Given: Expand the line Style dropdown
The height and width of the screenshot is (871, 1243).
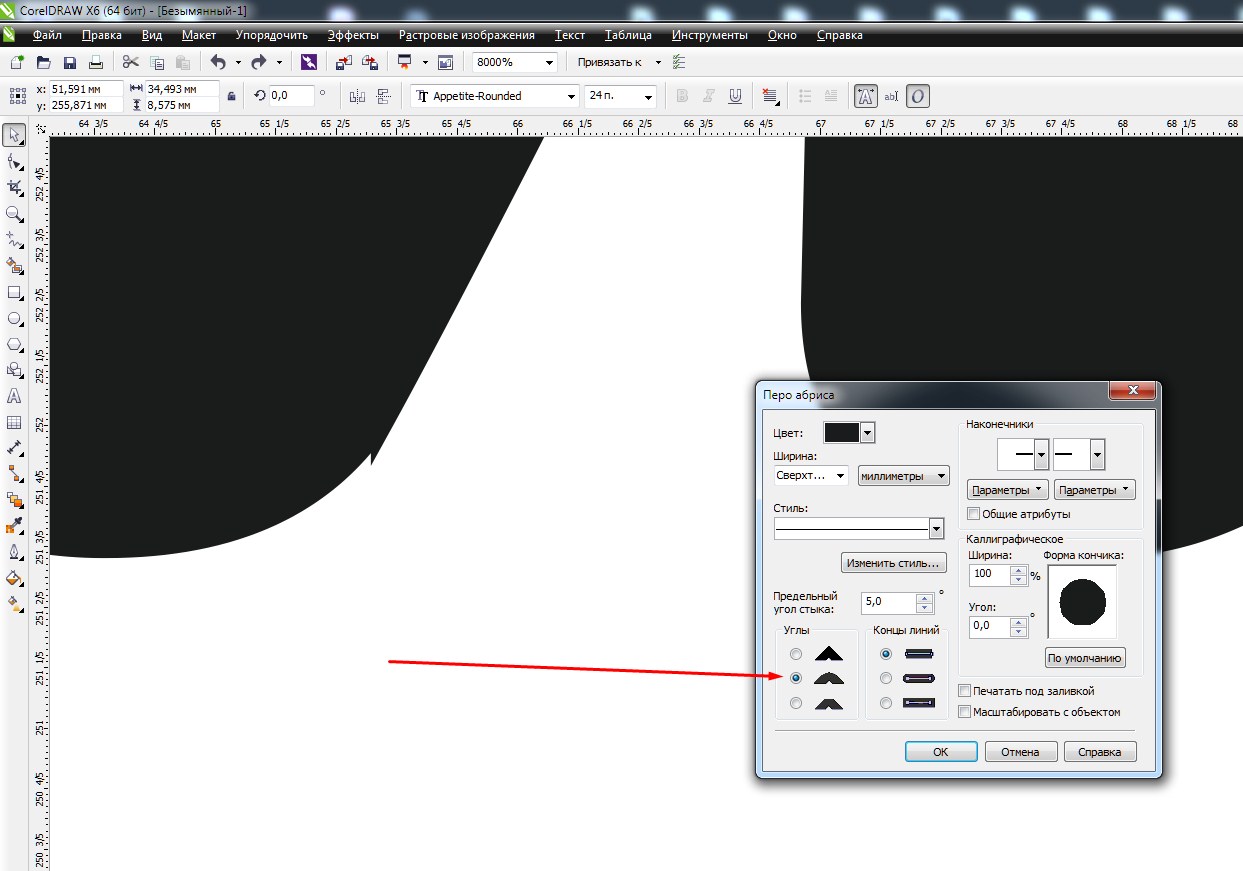Looking at the screenshot, I should [936, 528].
